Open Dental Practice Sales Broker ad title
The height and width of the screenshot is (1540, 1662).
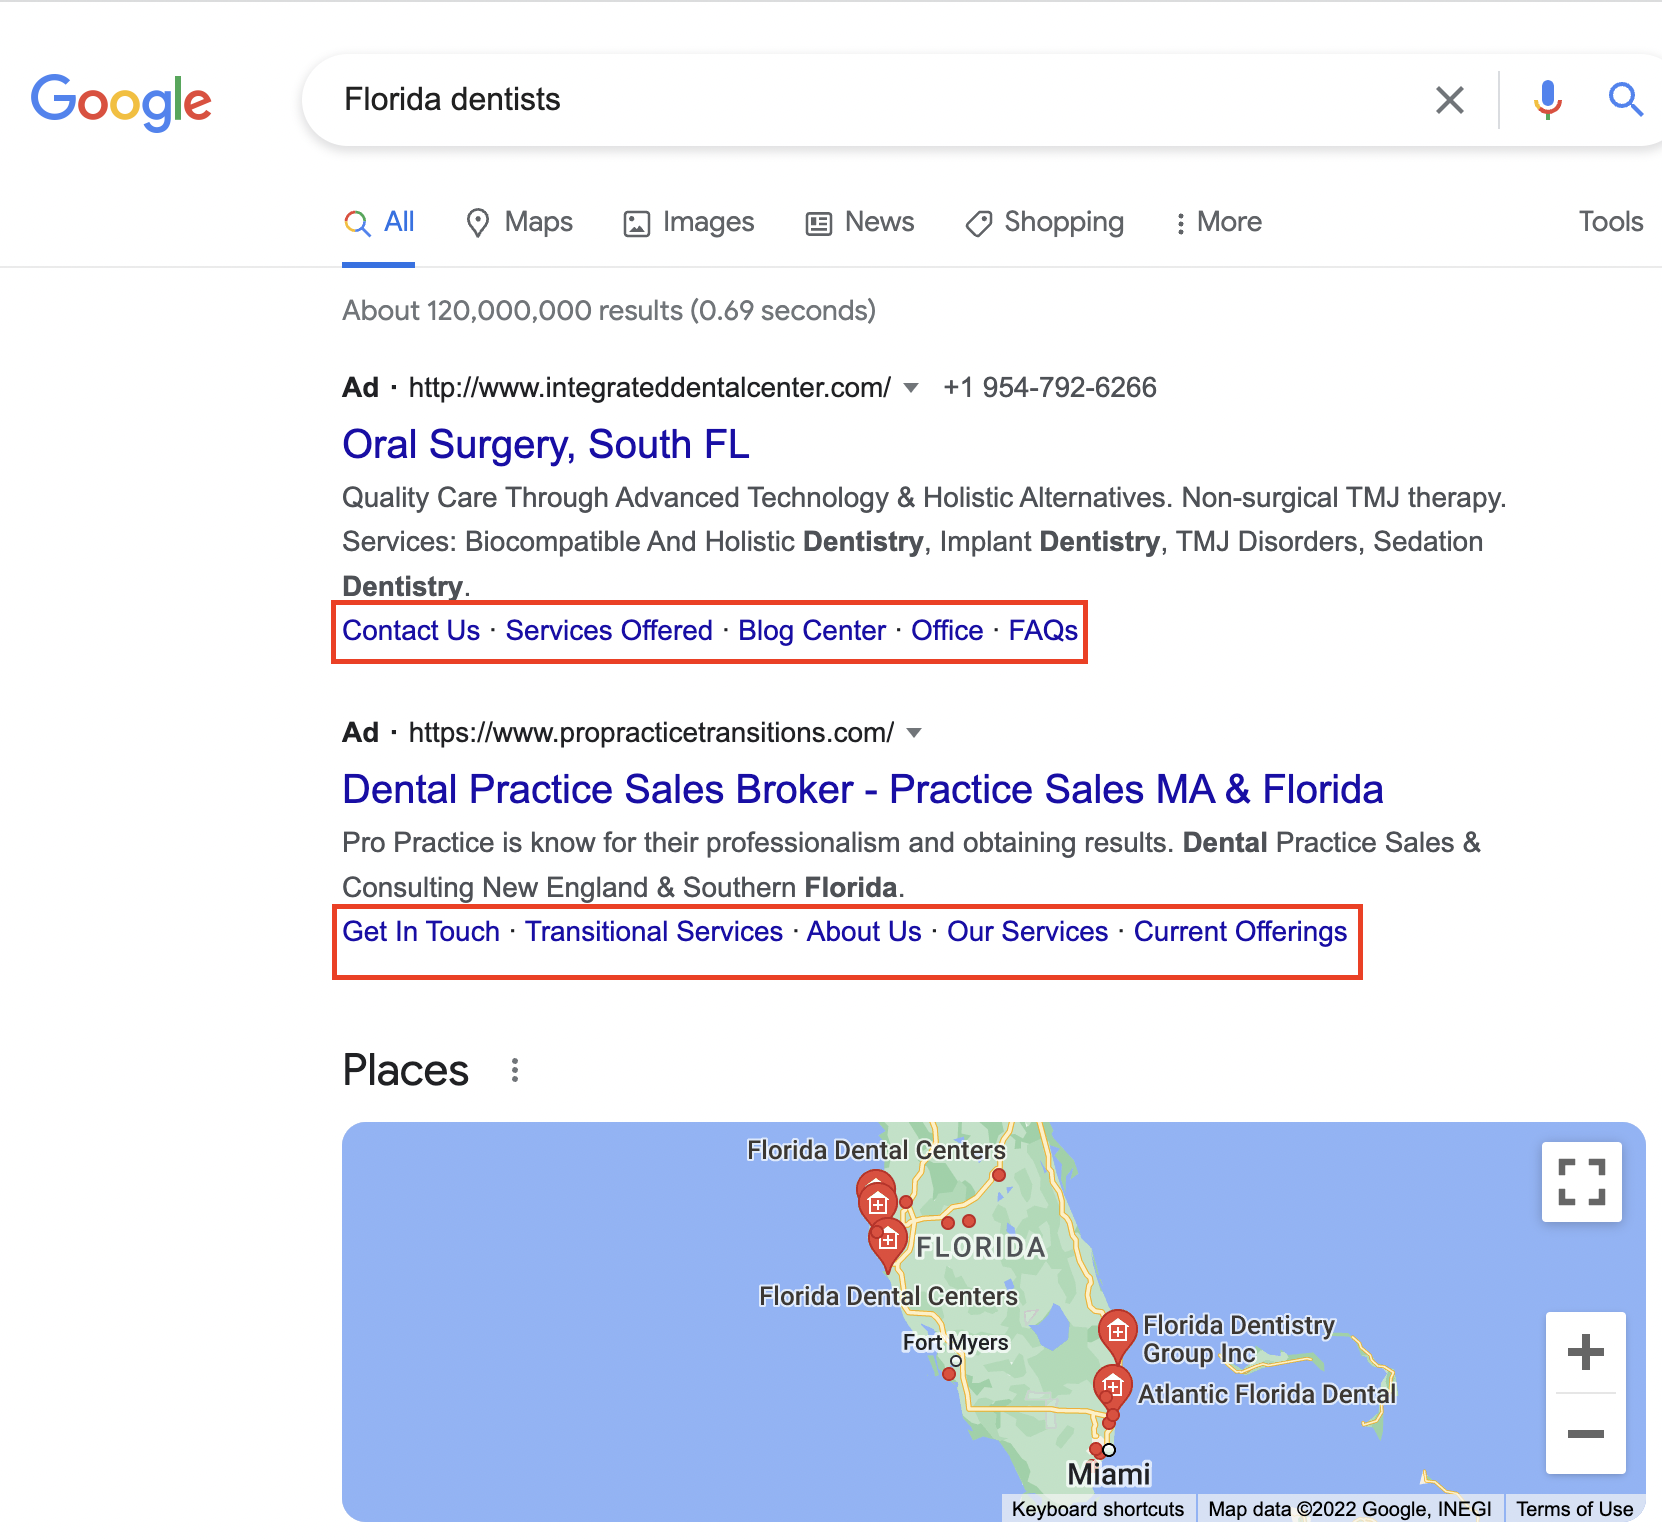pyautogui.click(x=863, y=790)
